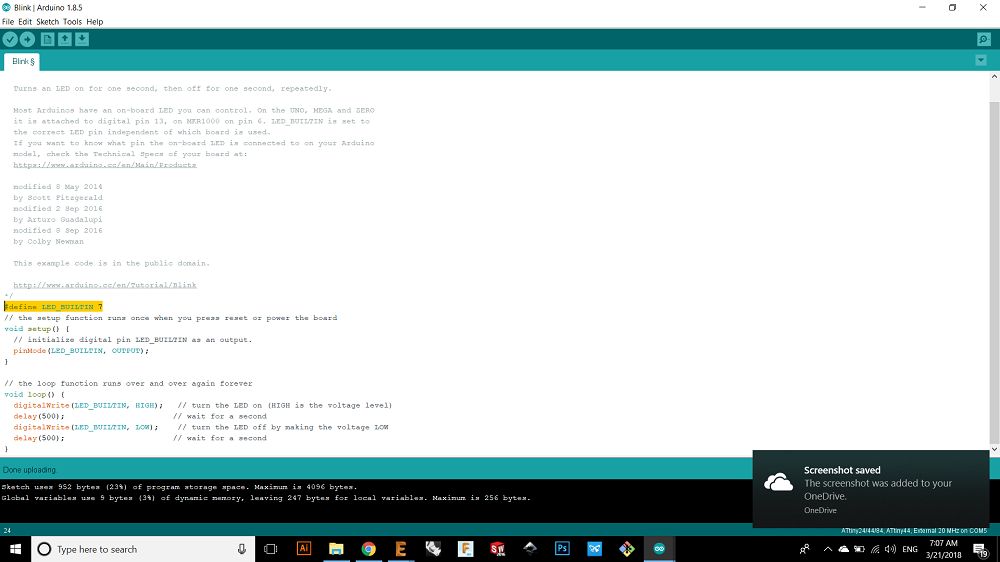Open Adobe Illustrator from the taskbar

click(304, 549)
